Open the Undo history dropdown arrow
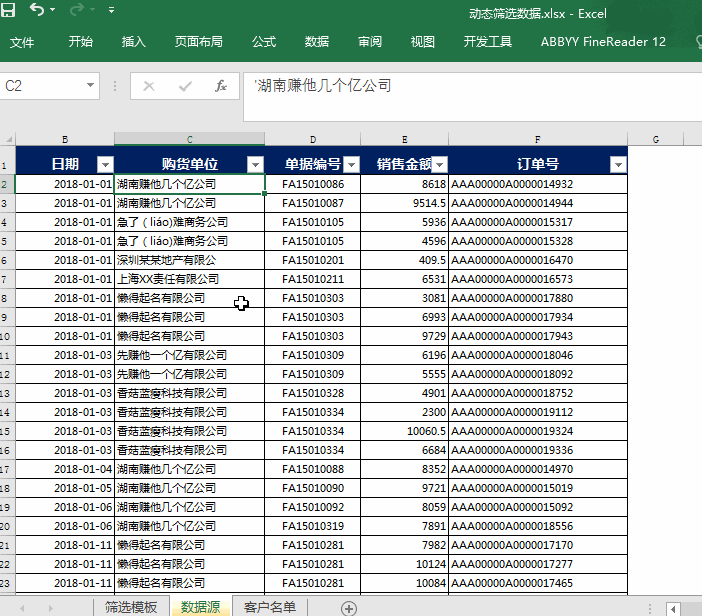The image size is (702, 616). 53,9
